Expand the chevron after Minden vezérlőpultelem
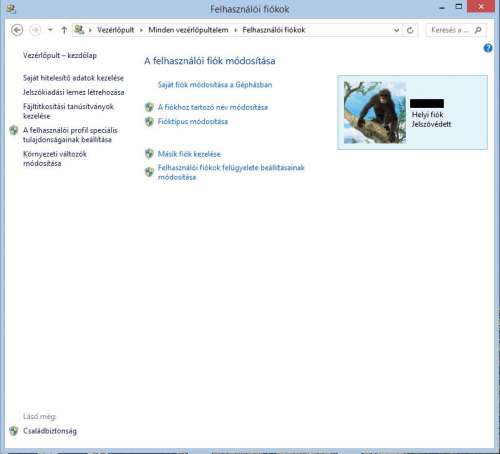Viewport: 500px width, 454px height. (235, 30)
